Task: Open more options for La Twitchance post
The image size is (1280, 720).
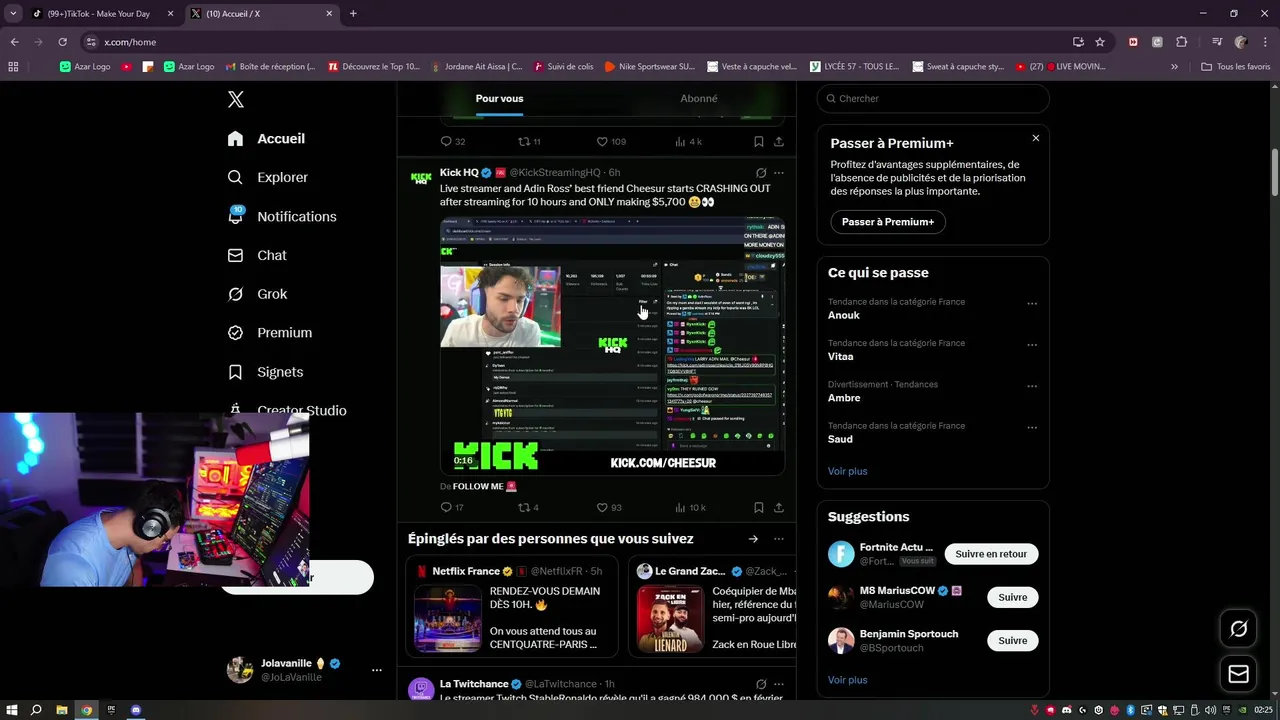Action: coord(779,684)
